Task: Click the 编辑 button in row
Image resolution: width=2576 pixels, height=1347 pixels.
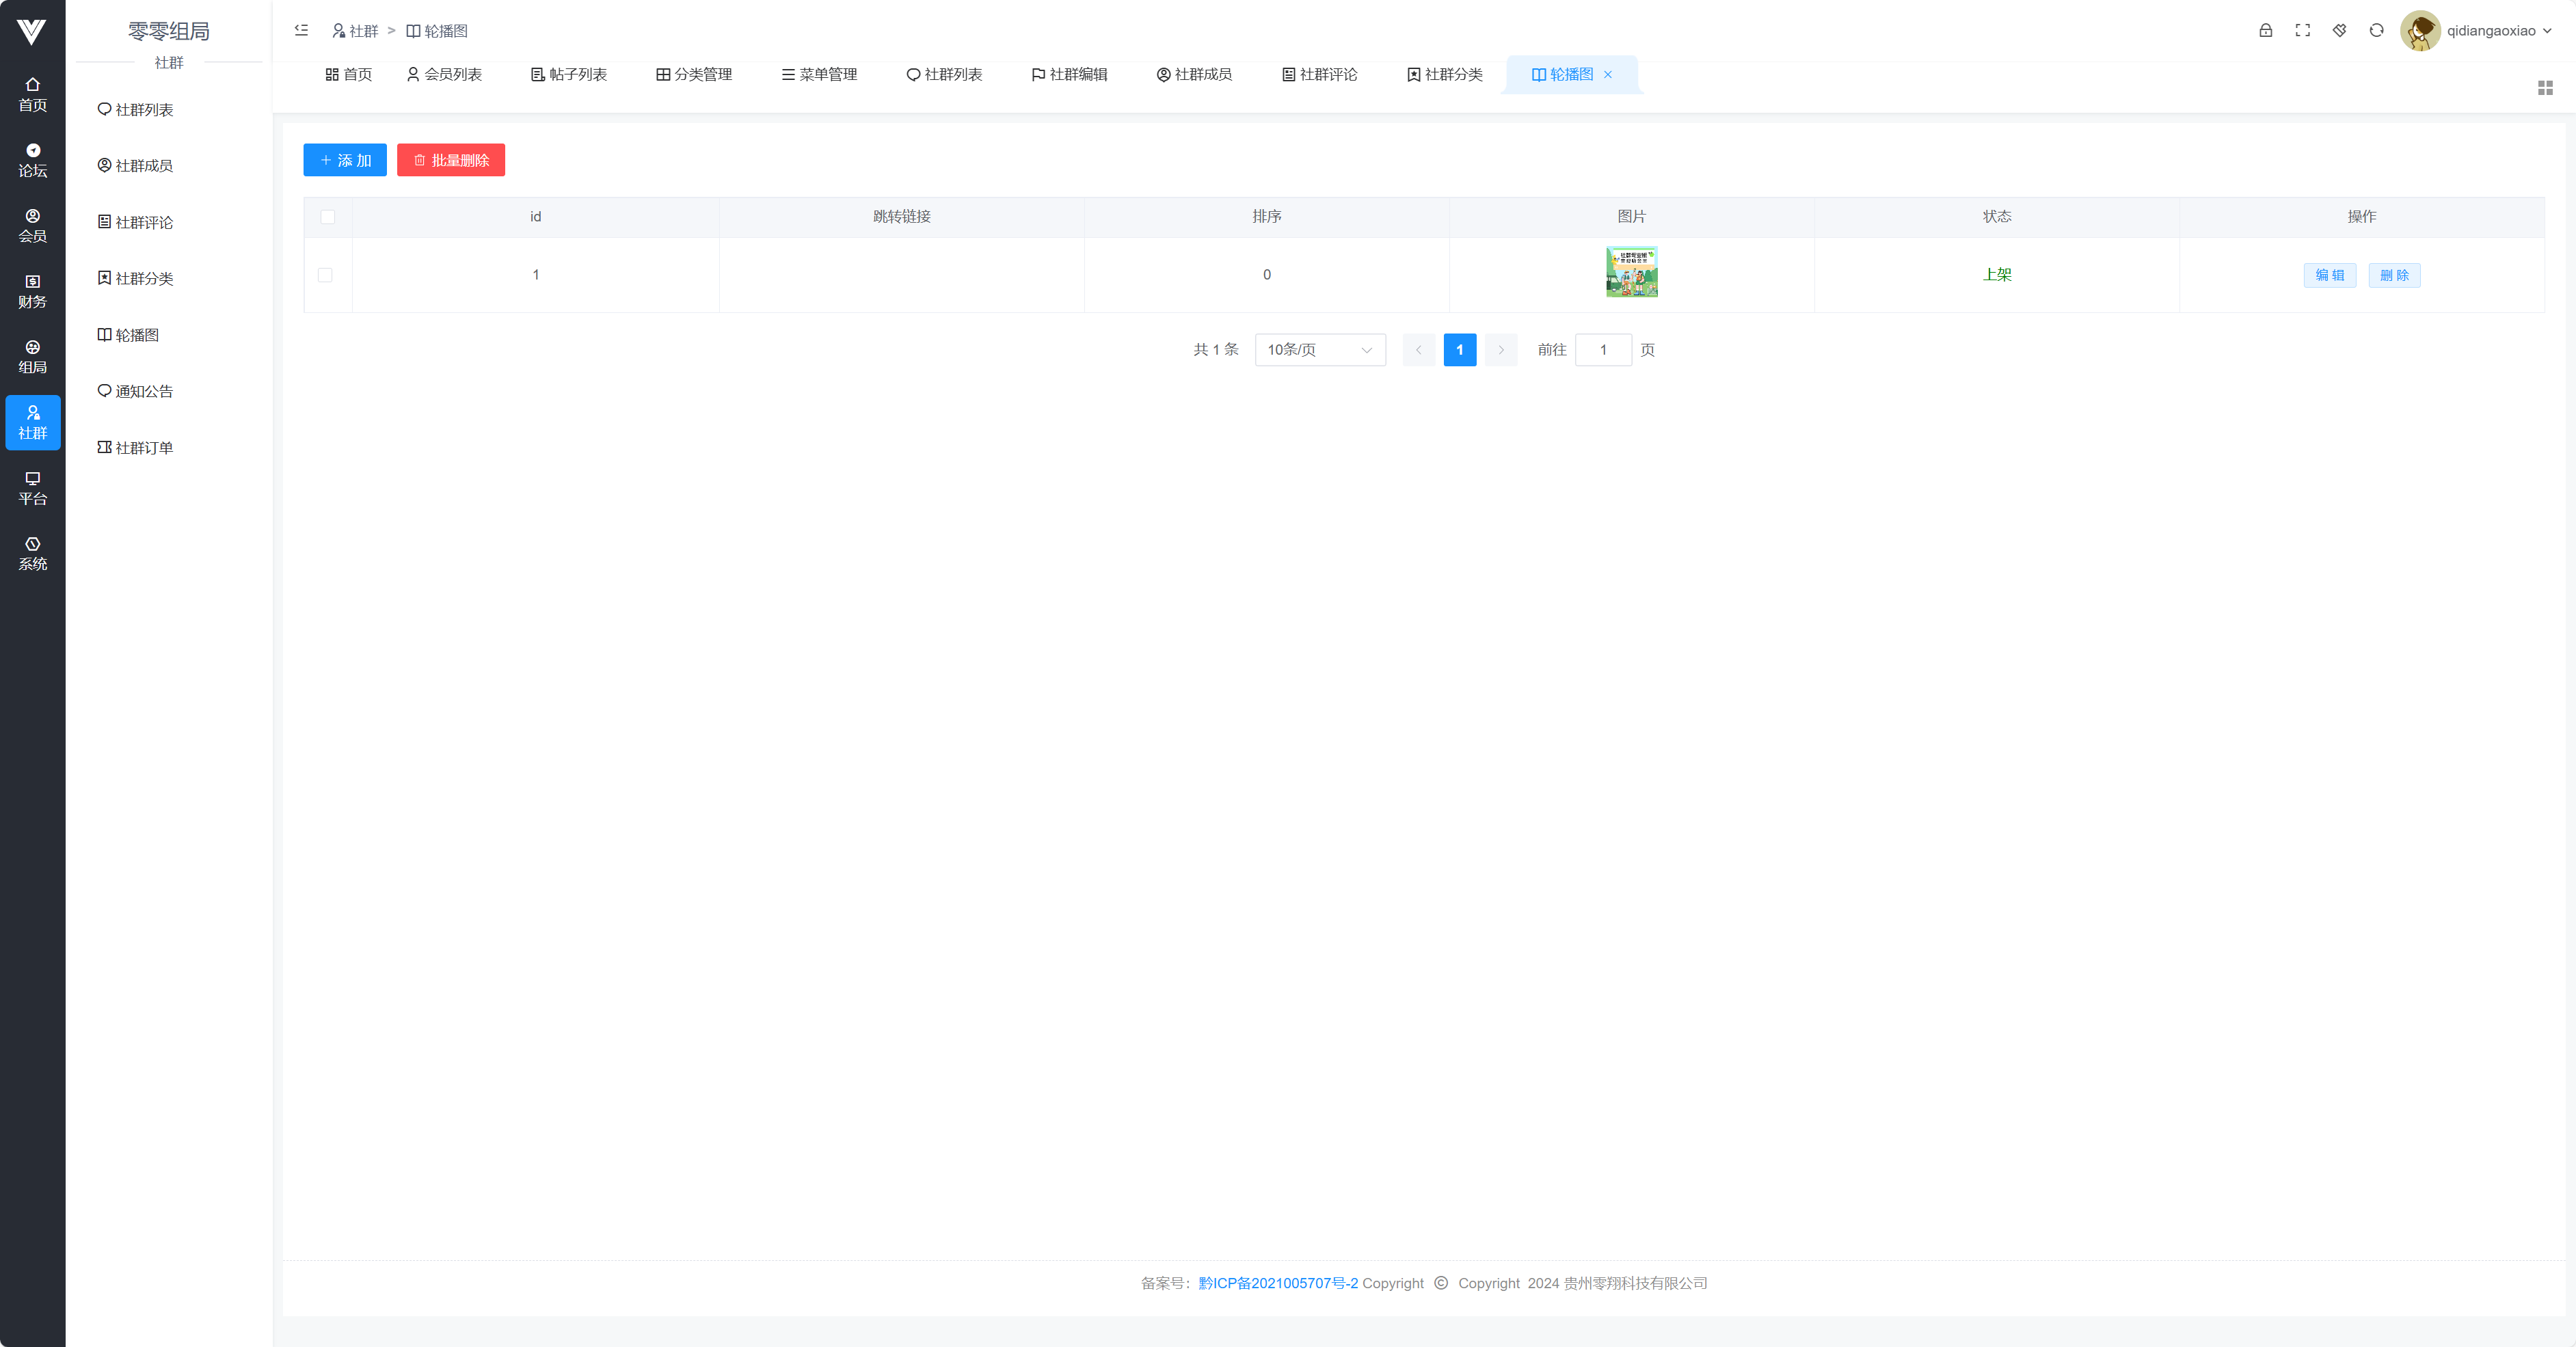Action: [2329, 275]
